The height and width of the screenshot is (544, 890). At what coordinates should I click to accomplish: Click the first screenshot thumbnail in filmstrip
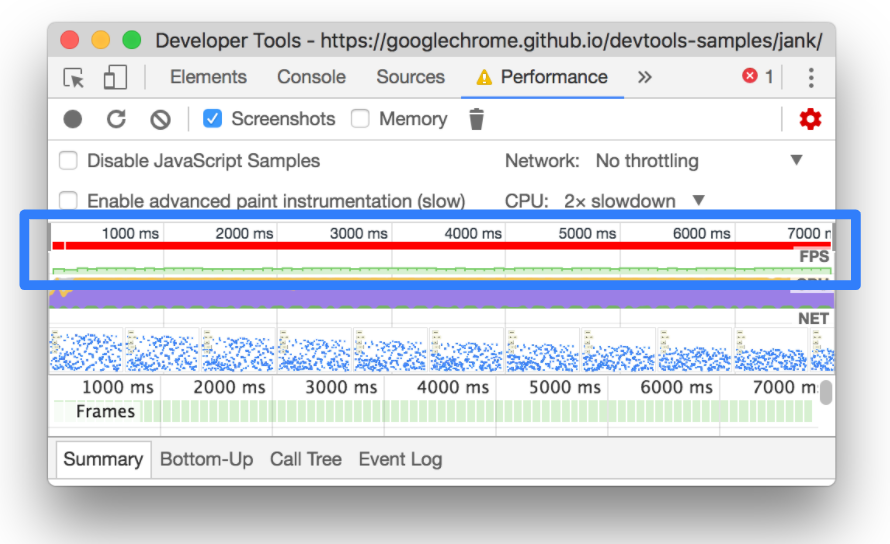[x=86, y=350]
